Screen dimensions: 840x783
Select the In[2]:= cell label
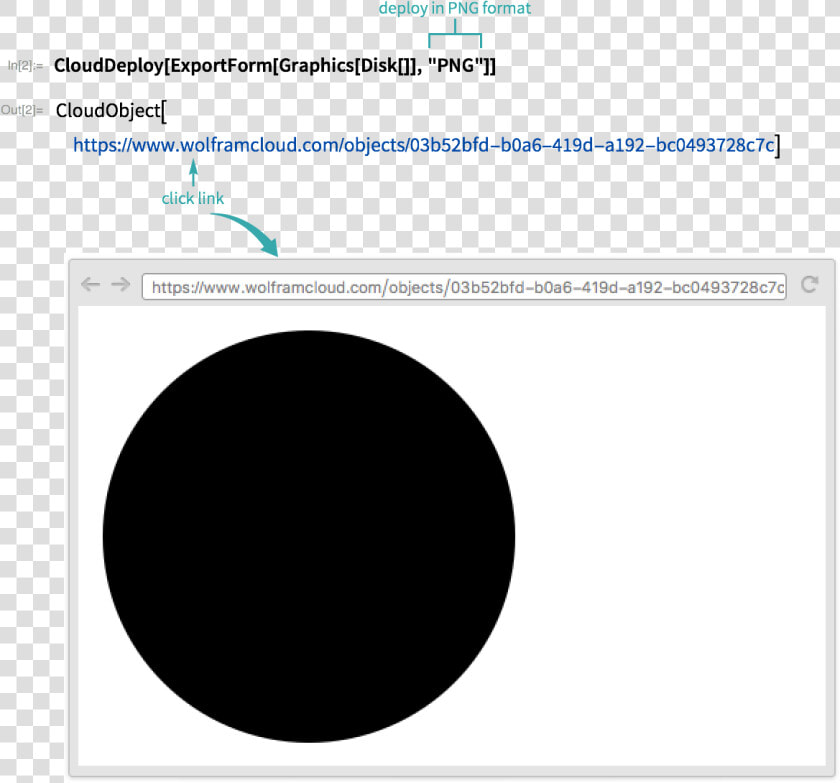pos(25,66)
